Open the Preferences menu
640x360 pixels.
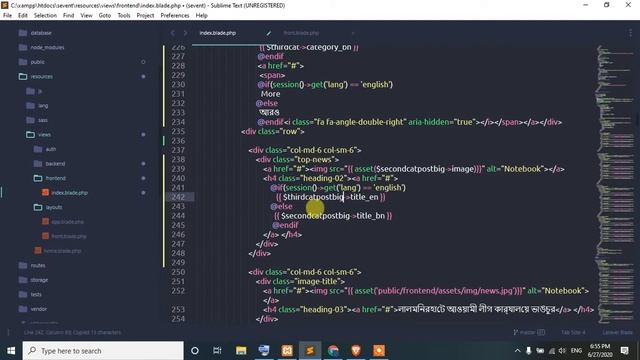[175, 16]
